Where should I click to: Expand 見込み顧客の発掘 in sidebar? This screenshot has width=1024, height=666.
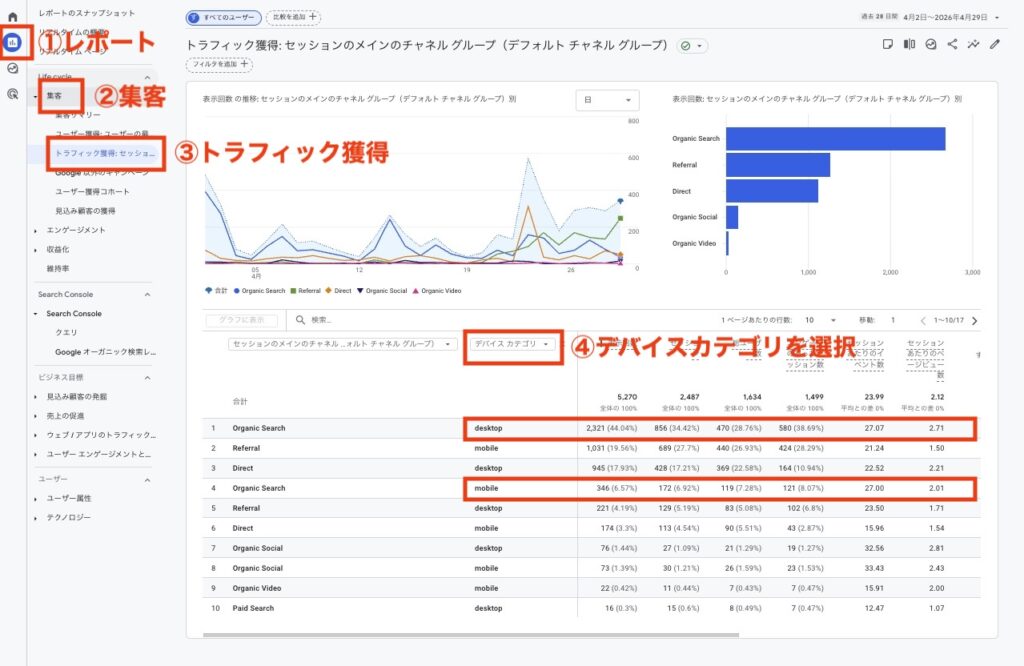coord(35,397)
